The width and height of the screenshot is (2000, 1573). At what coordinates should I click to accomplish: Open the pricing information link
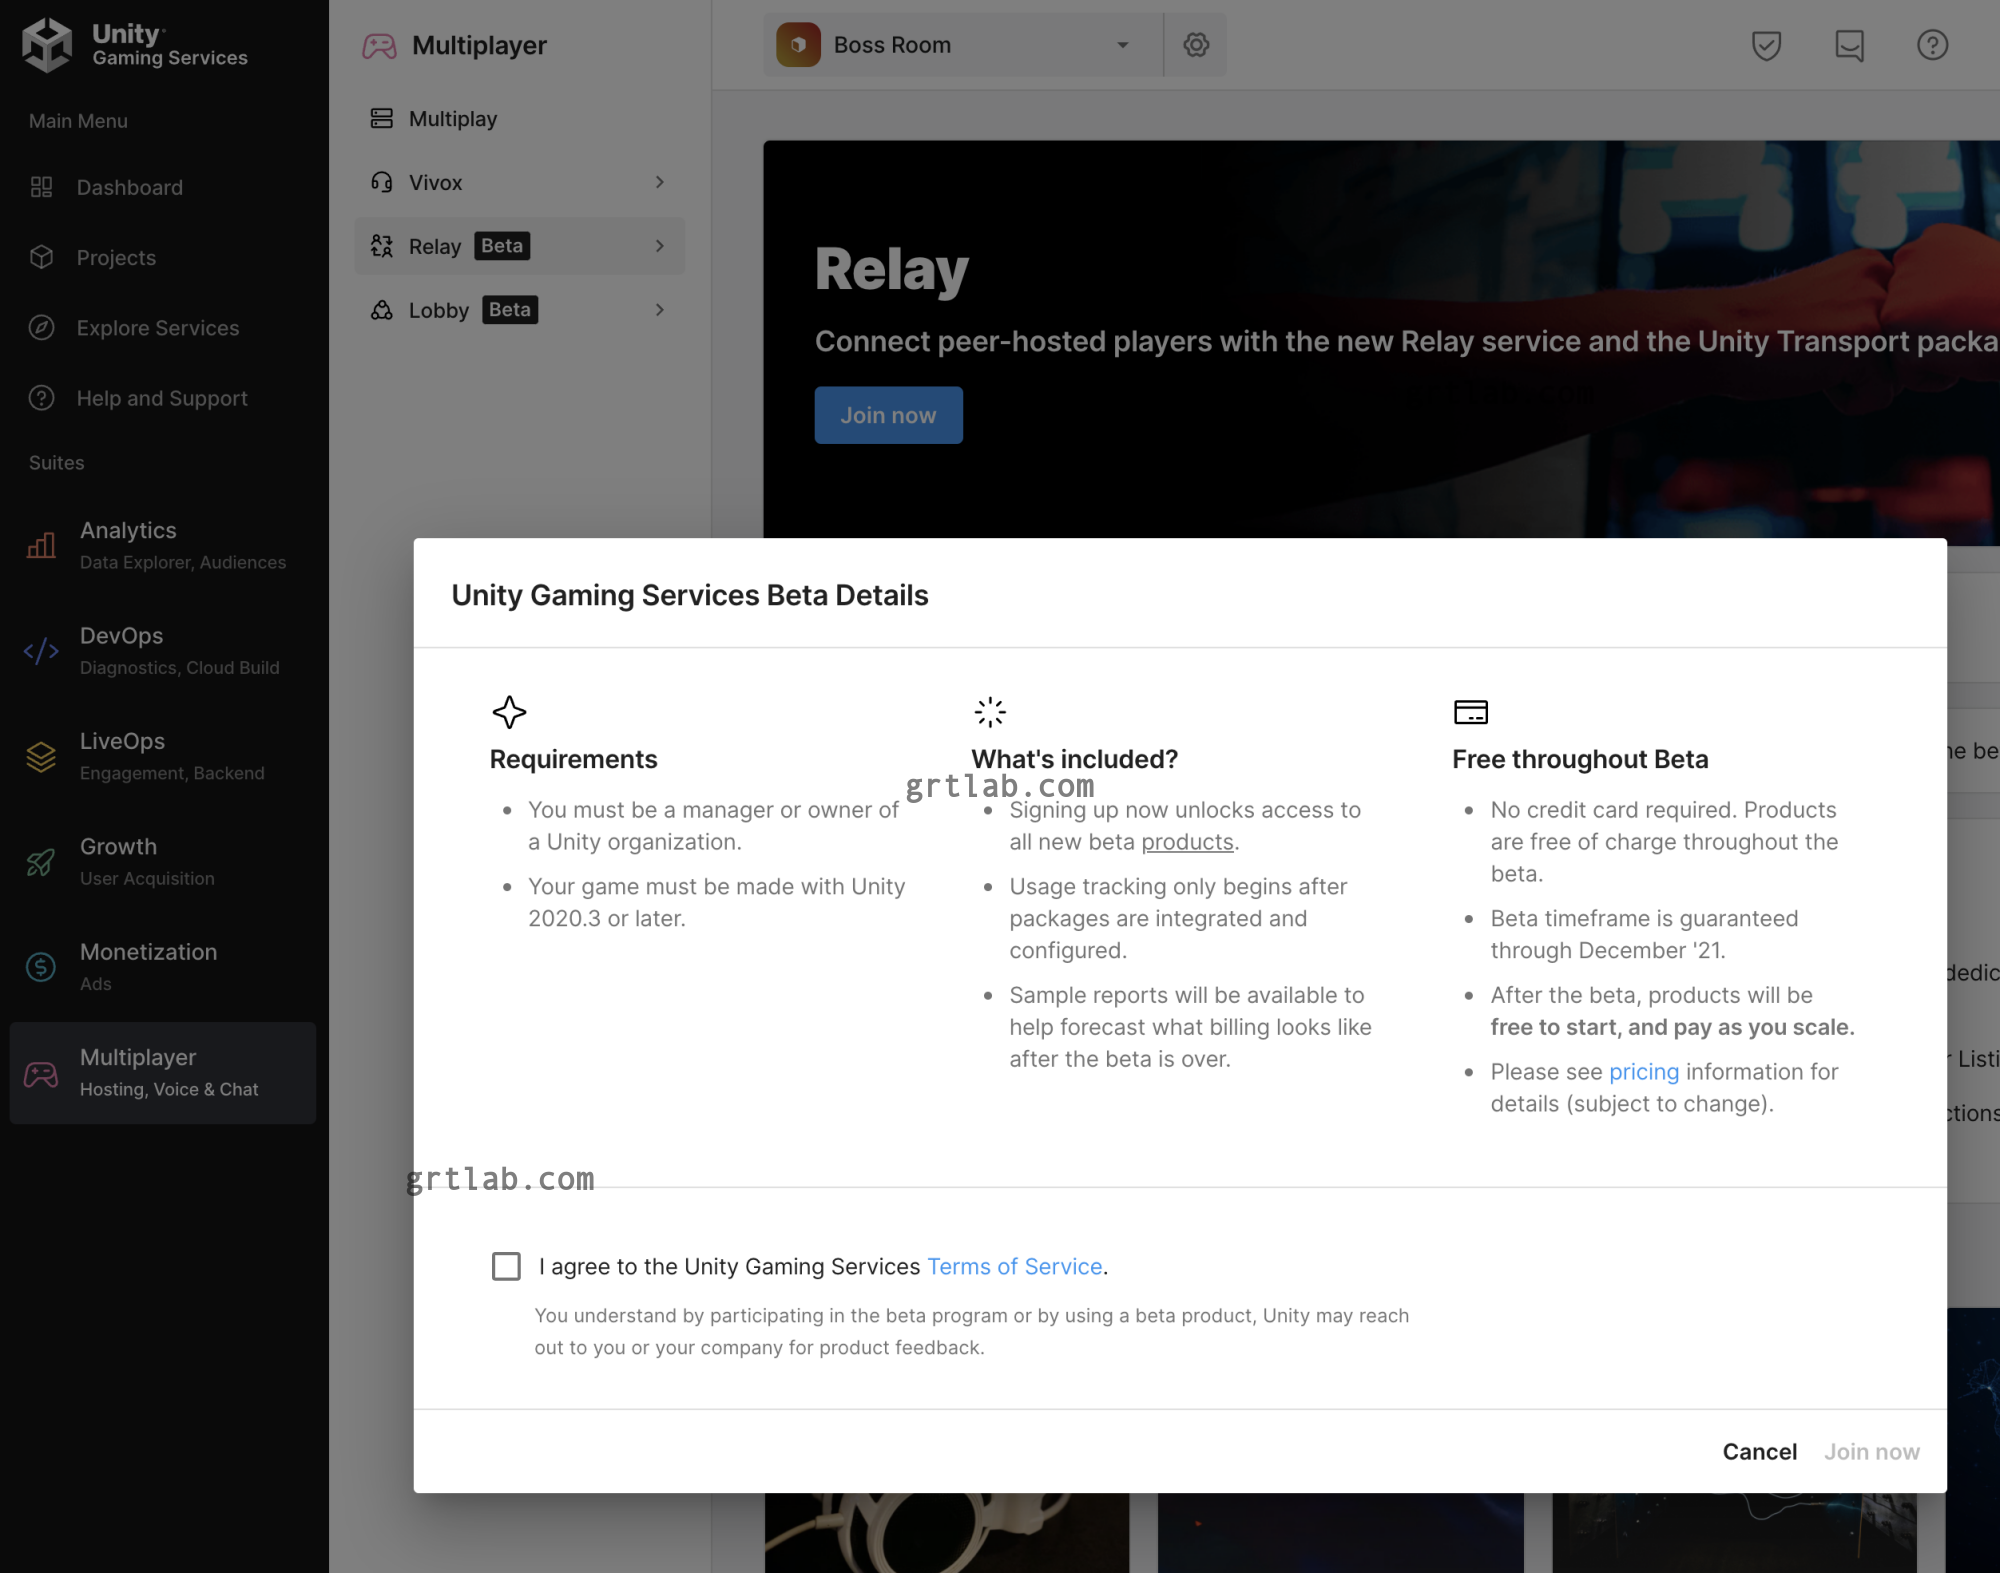pos(1643,1071)
